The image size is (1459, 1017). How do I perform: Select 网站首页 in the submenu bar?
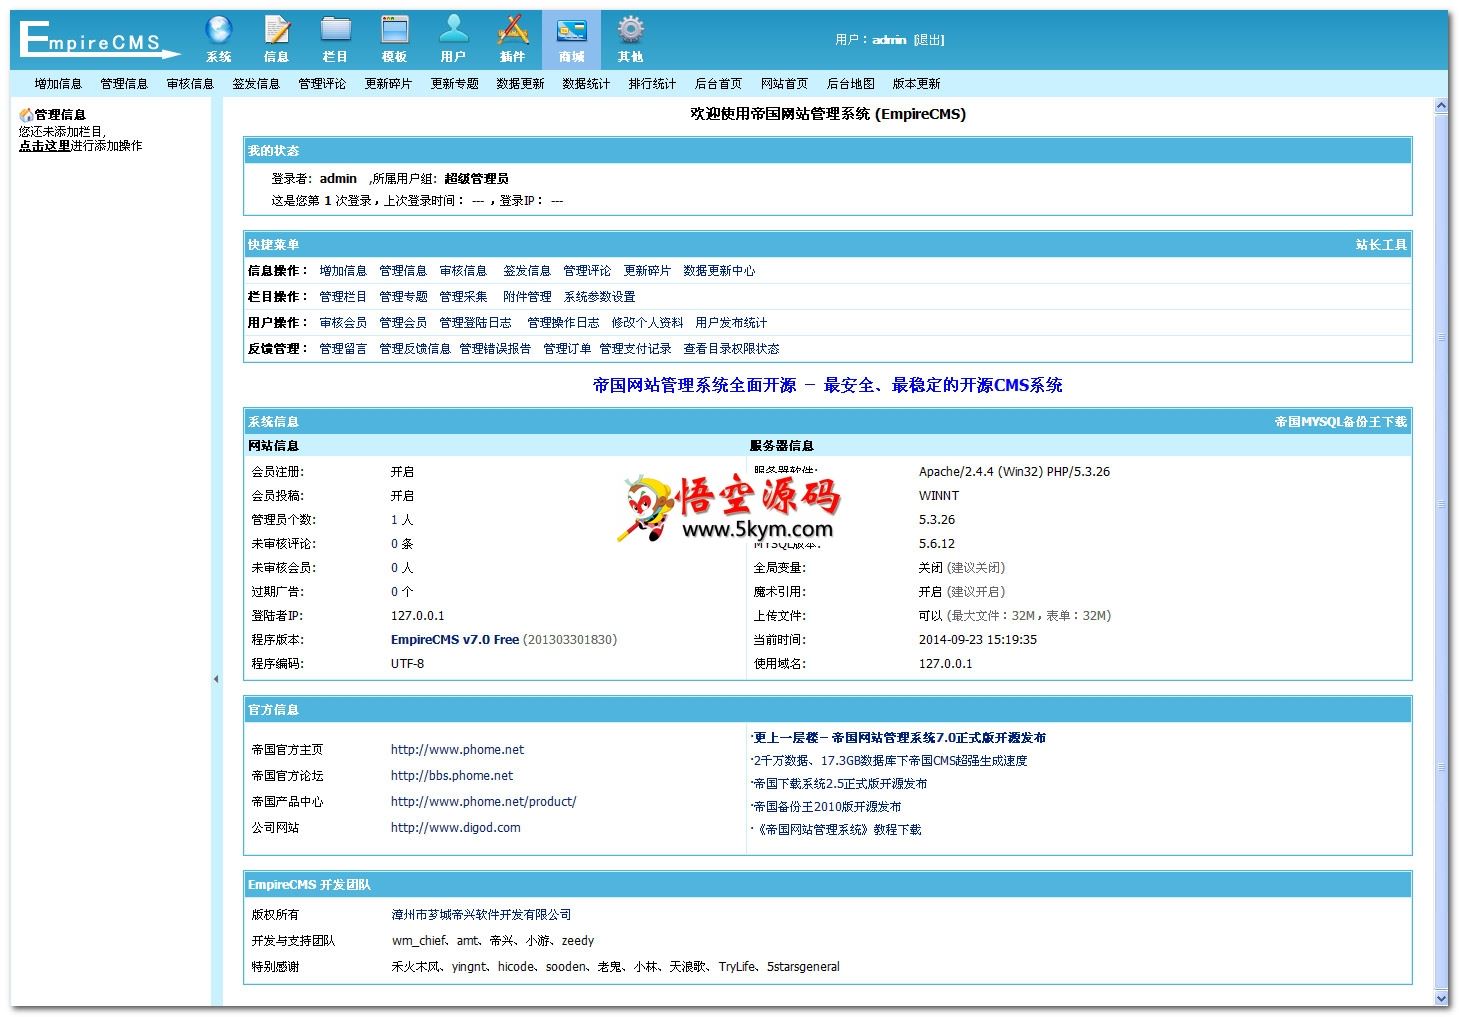pyautogui.click(x=784, y=84)
